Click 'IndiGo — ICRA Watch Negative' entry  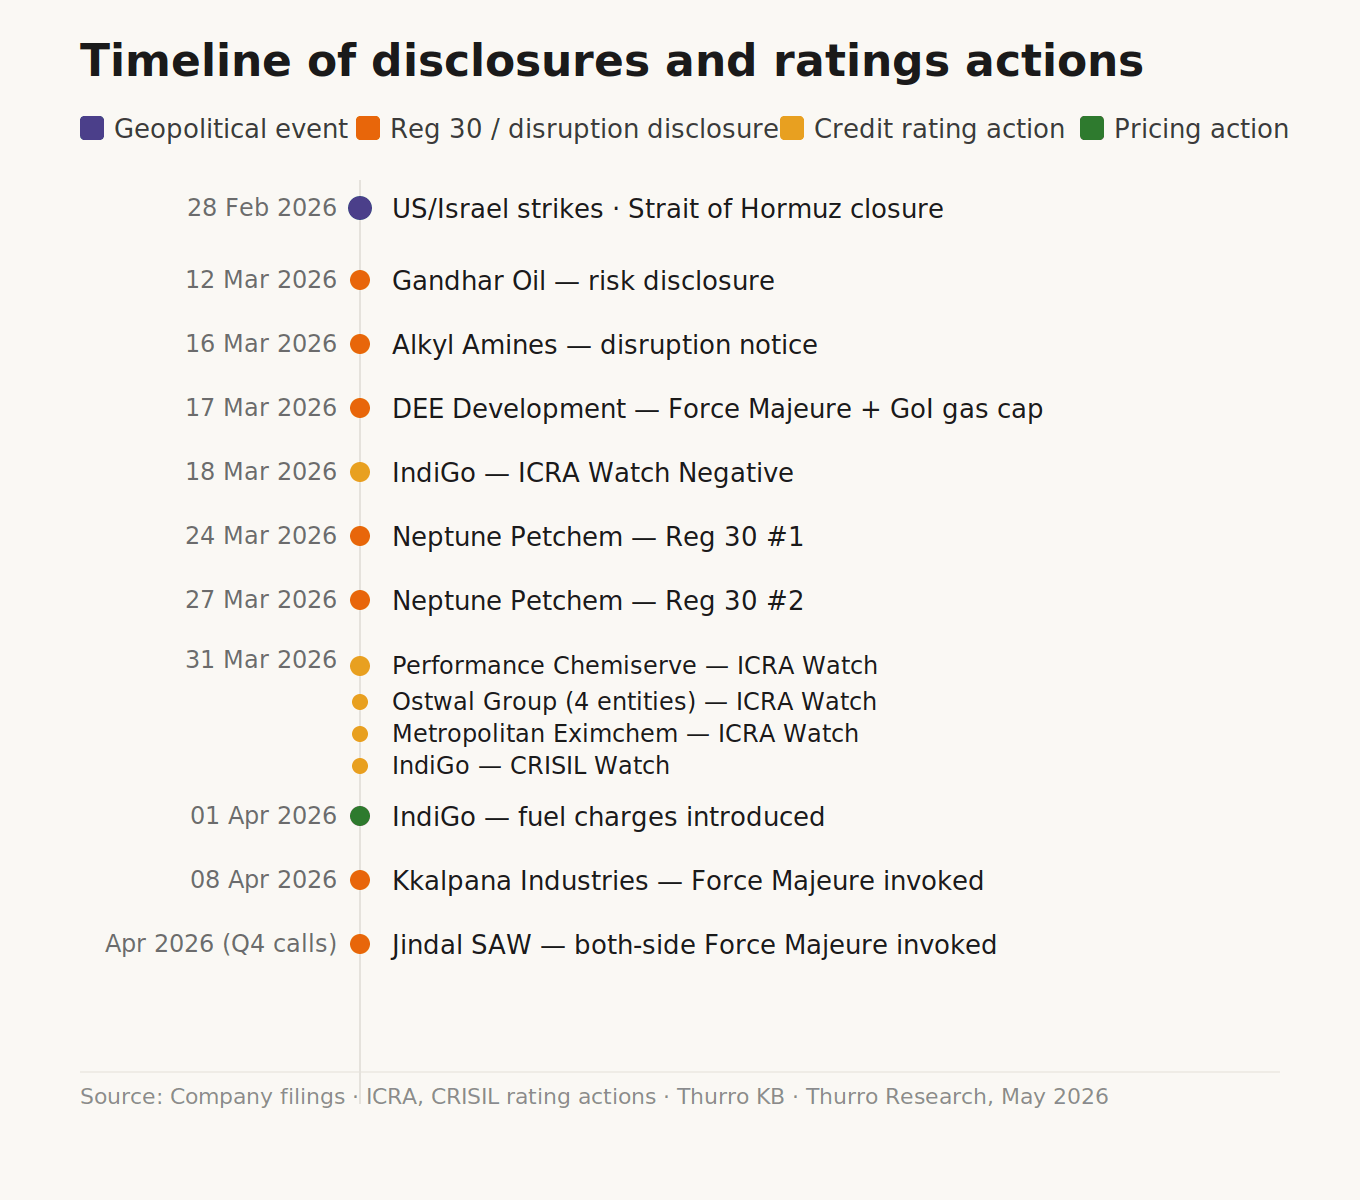(x=593, y=473)
